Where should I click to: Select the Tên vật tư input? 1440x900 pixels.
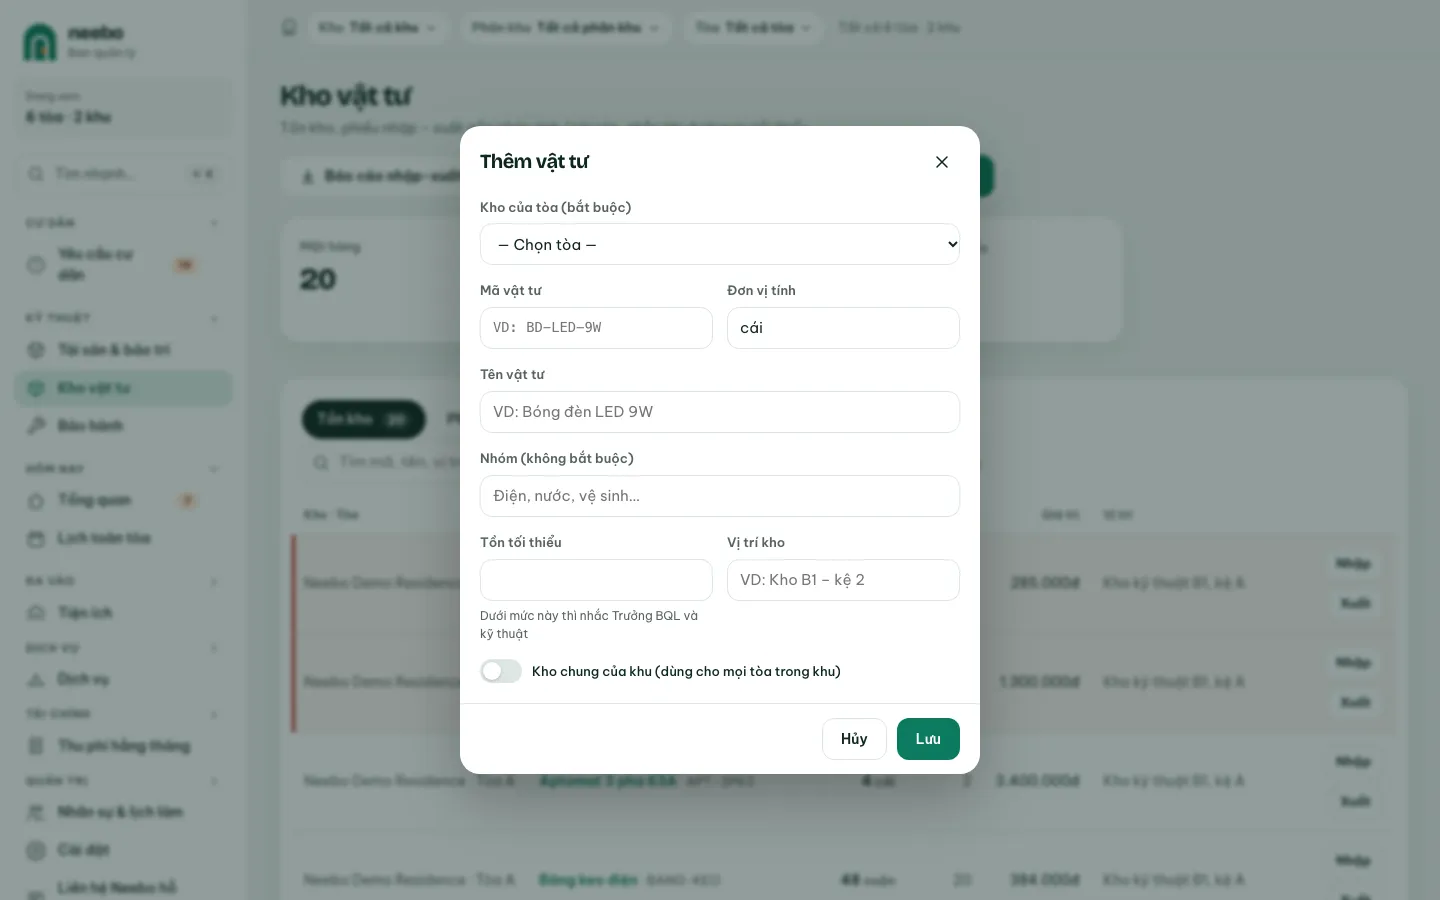[x=720, y=412]
